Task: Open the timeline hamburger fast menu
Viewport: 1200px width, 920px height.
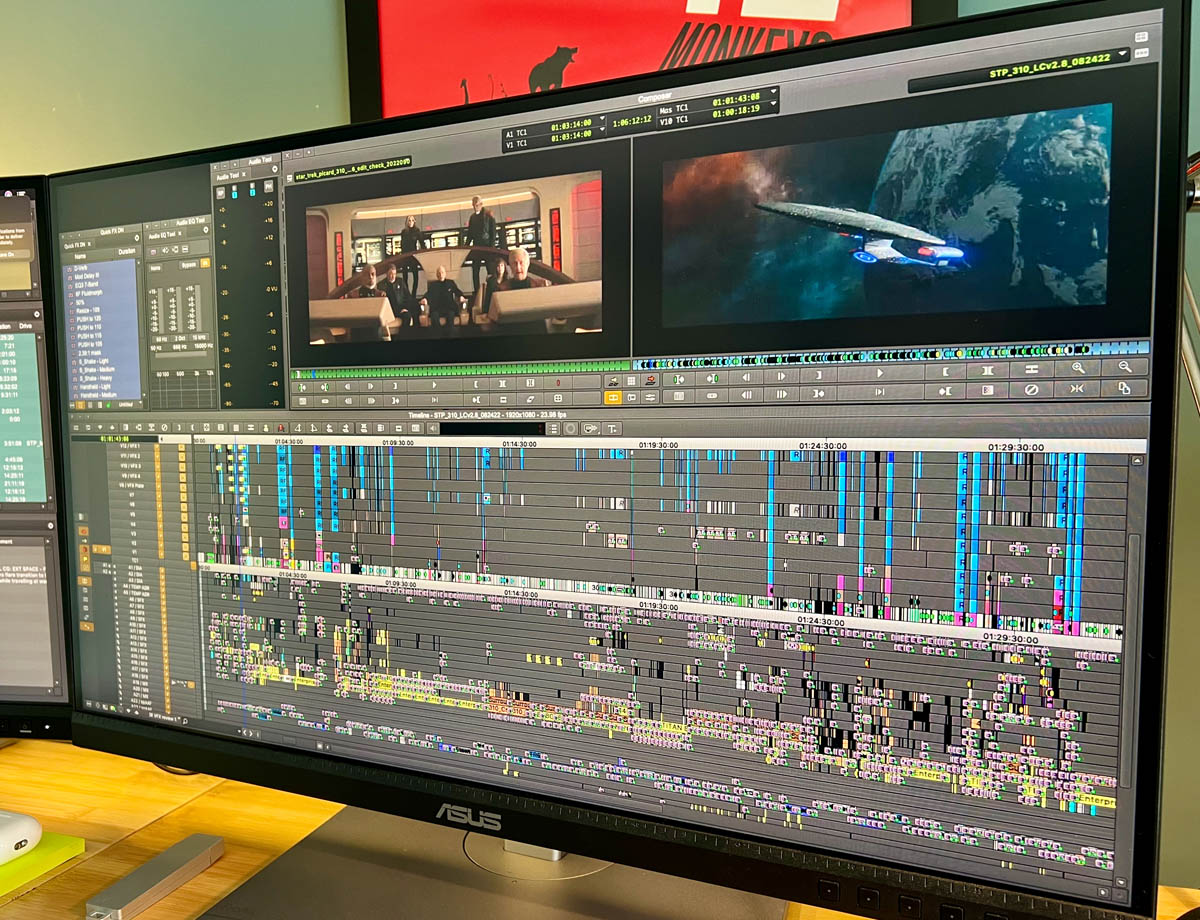Action: (x=553, y=428)
